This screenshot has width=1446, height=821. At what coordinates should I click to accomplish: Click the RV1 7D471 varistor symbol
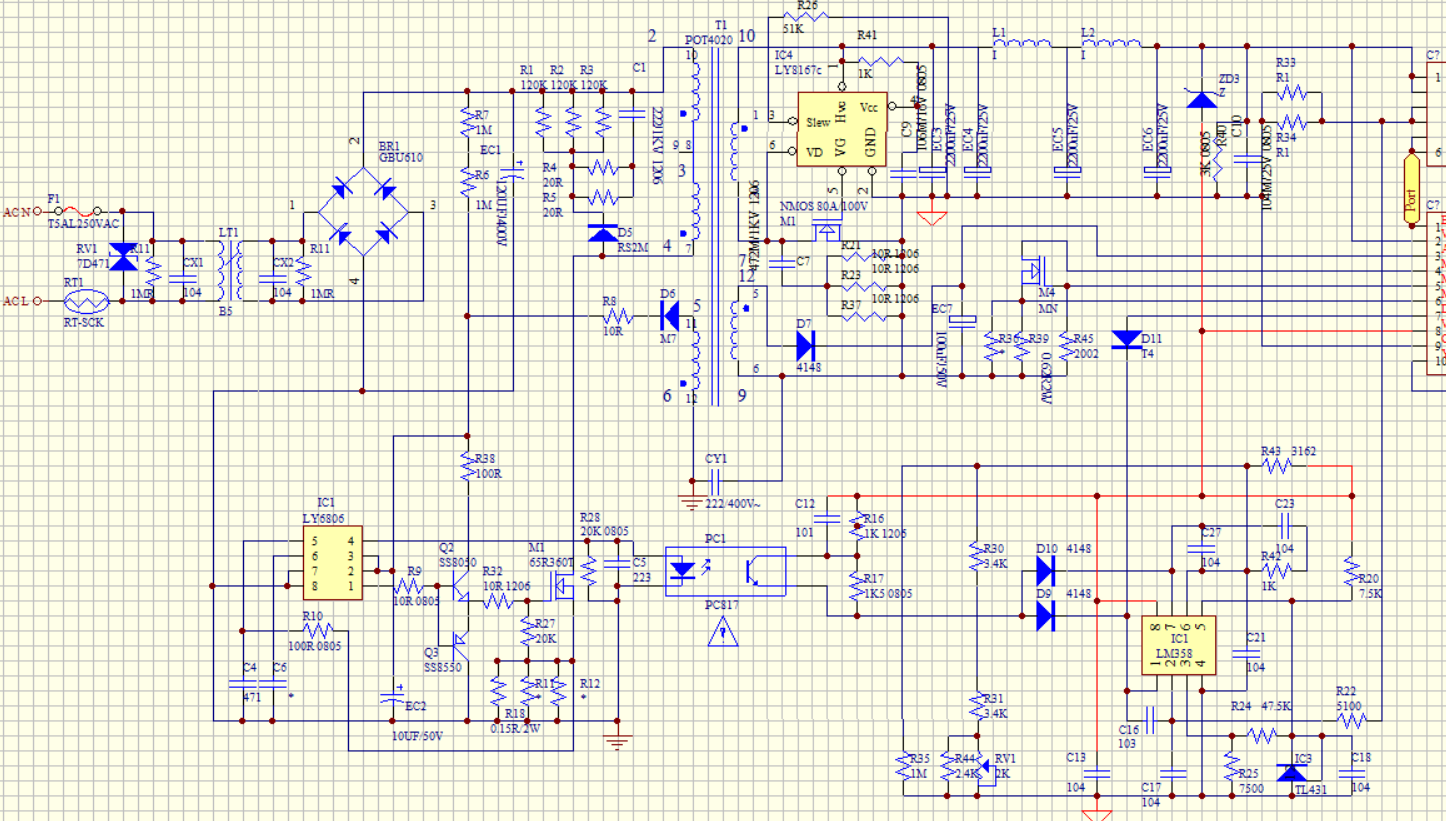[122, 258]
